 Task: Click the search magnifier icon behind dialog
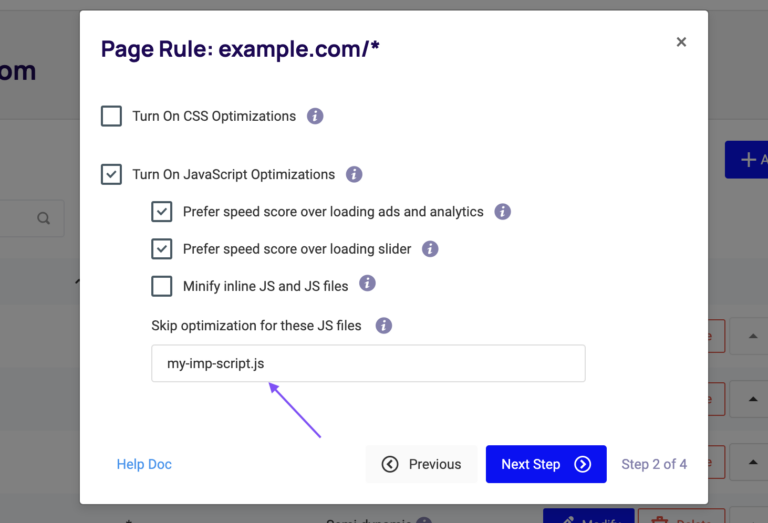pos(43,218)
